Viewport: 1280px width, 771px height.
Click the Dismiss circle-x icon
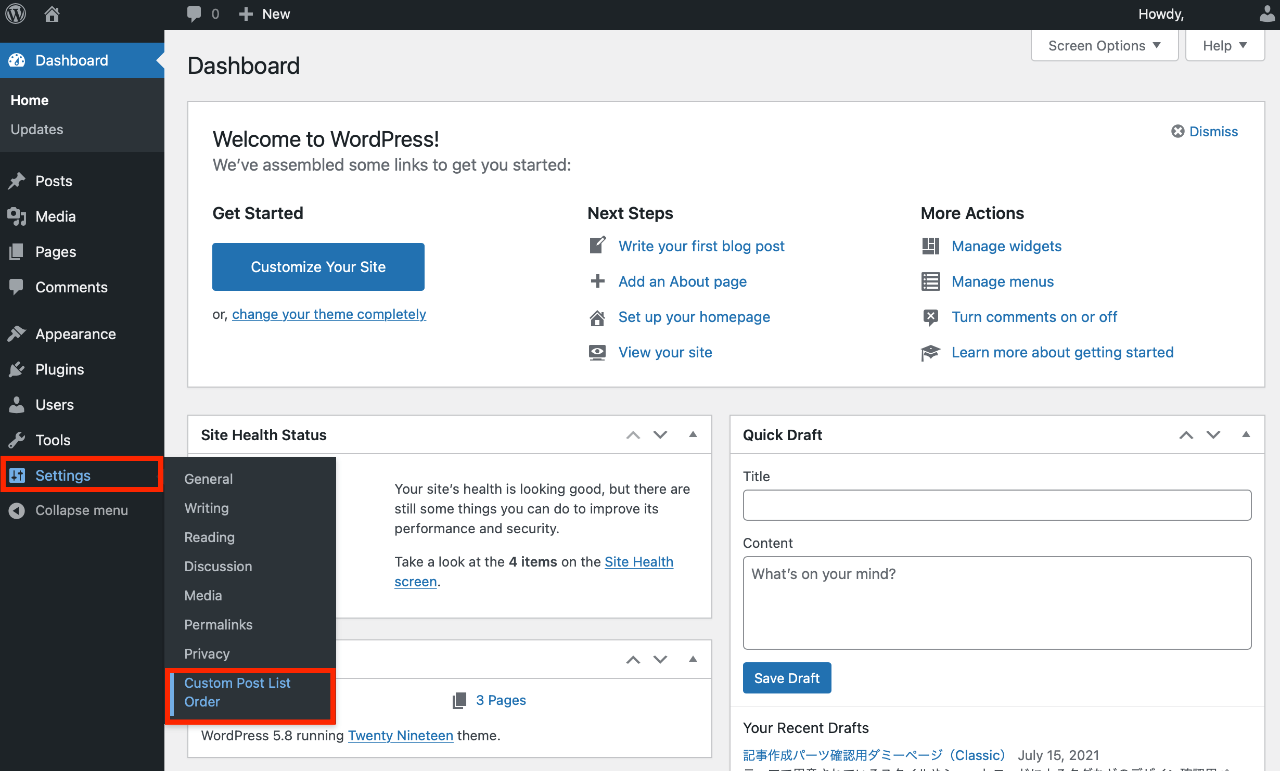(1178, 131)
